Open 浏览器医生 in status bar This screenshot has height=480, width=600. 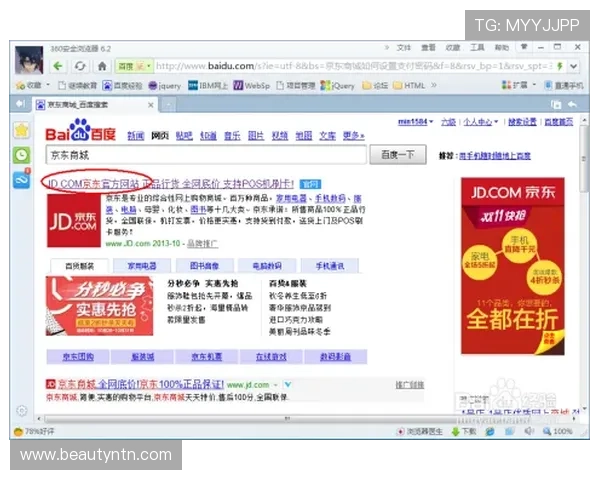(419, 432)
